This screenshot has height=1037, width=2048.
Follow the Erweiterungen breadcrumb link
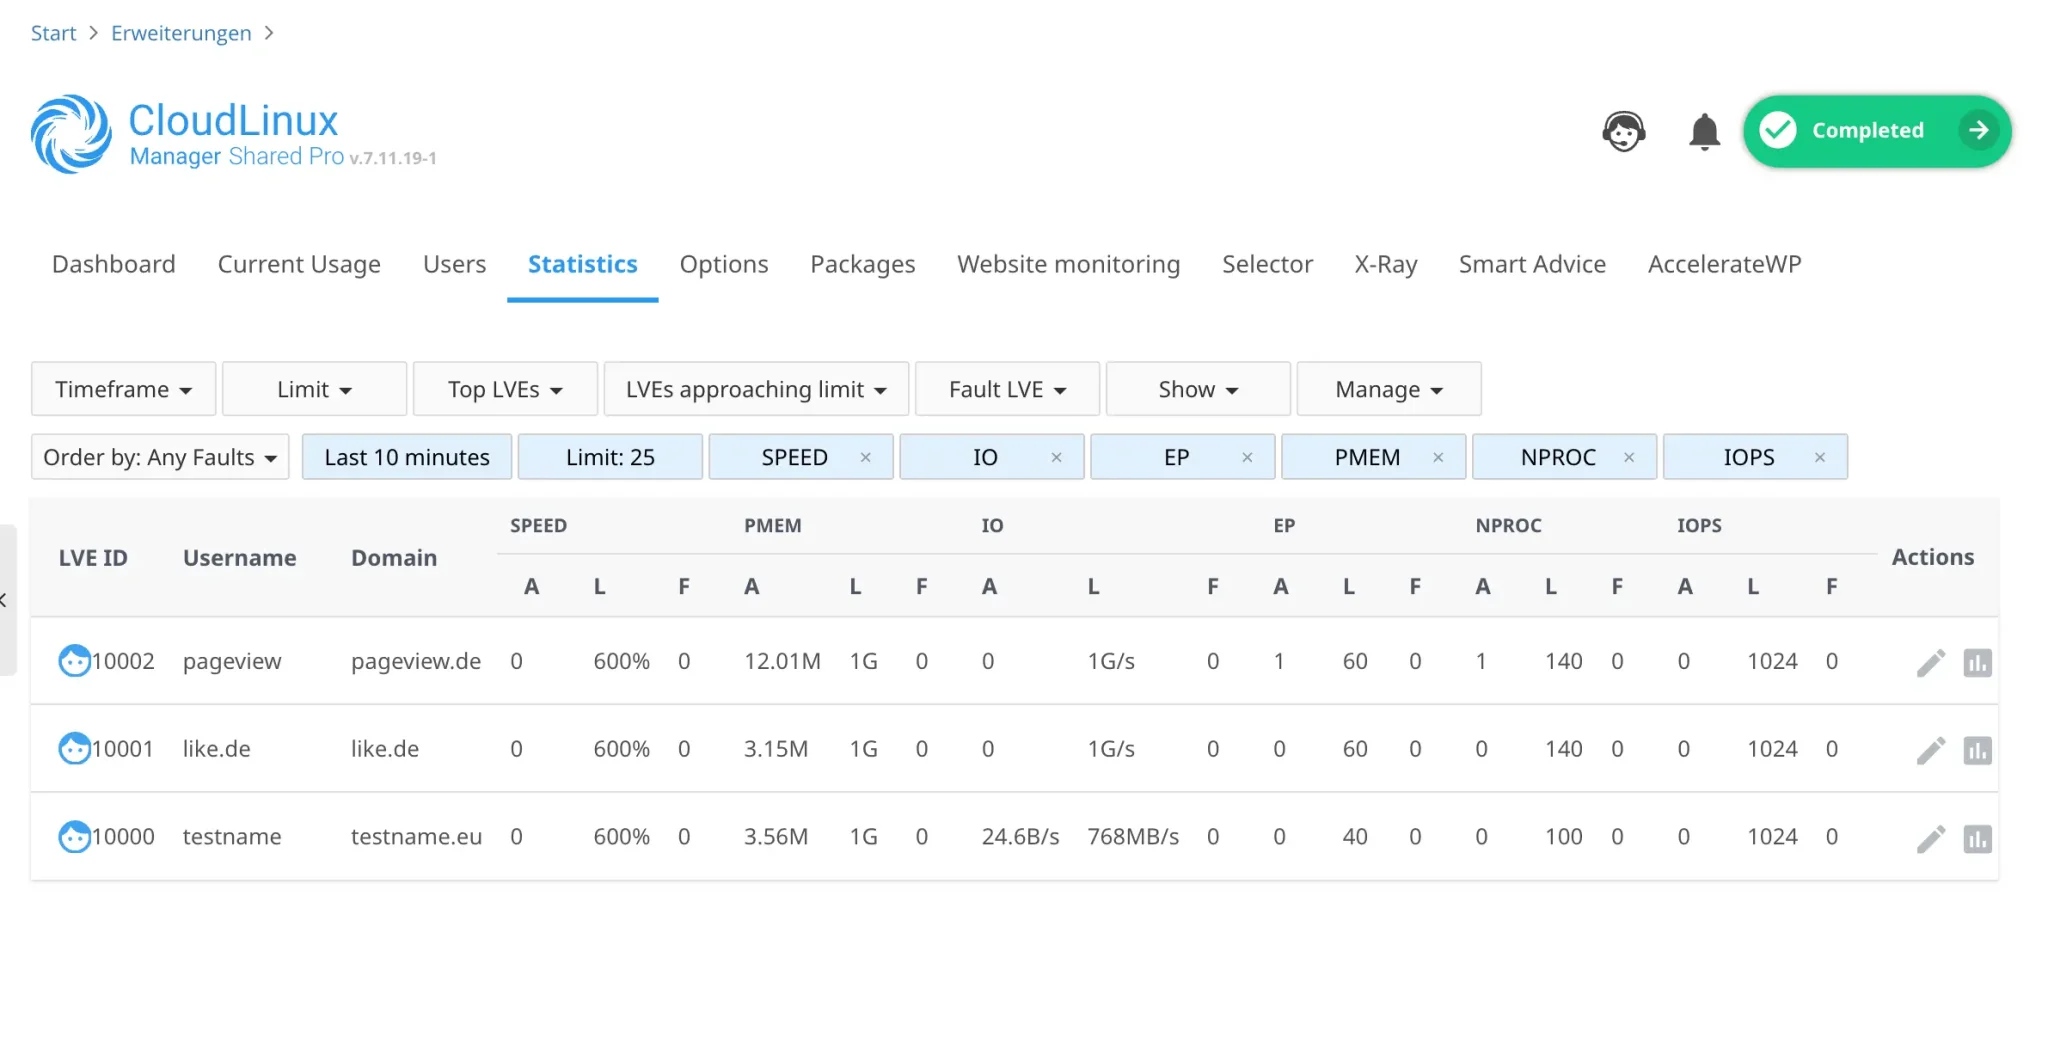point(181,33)
